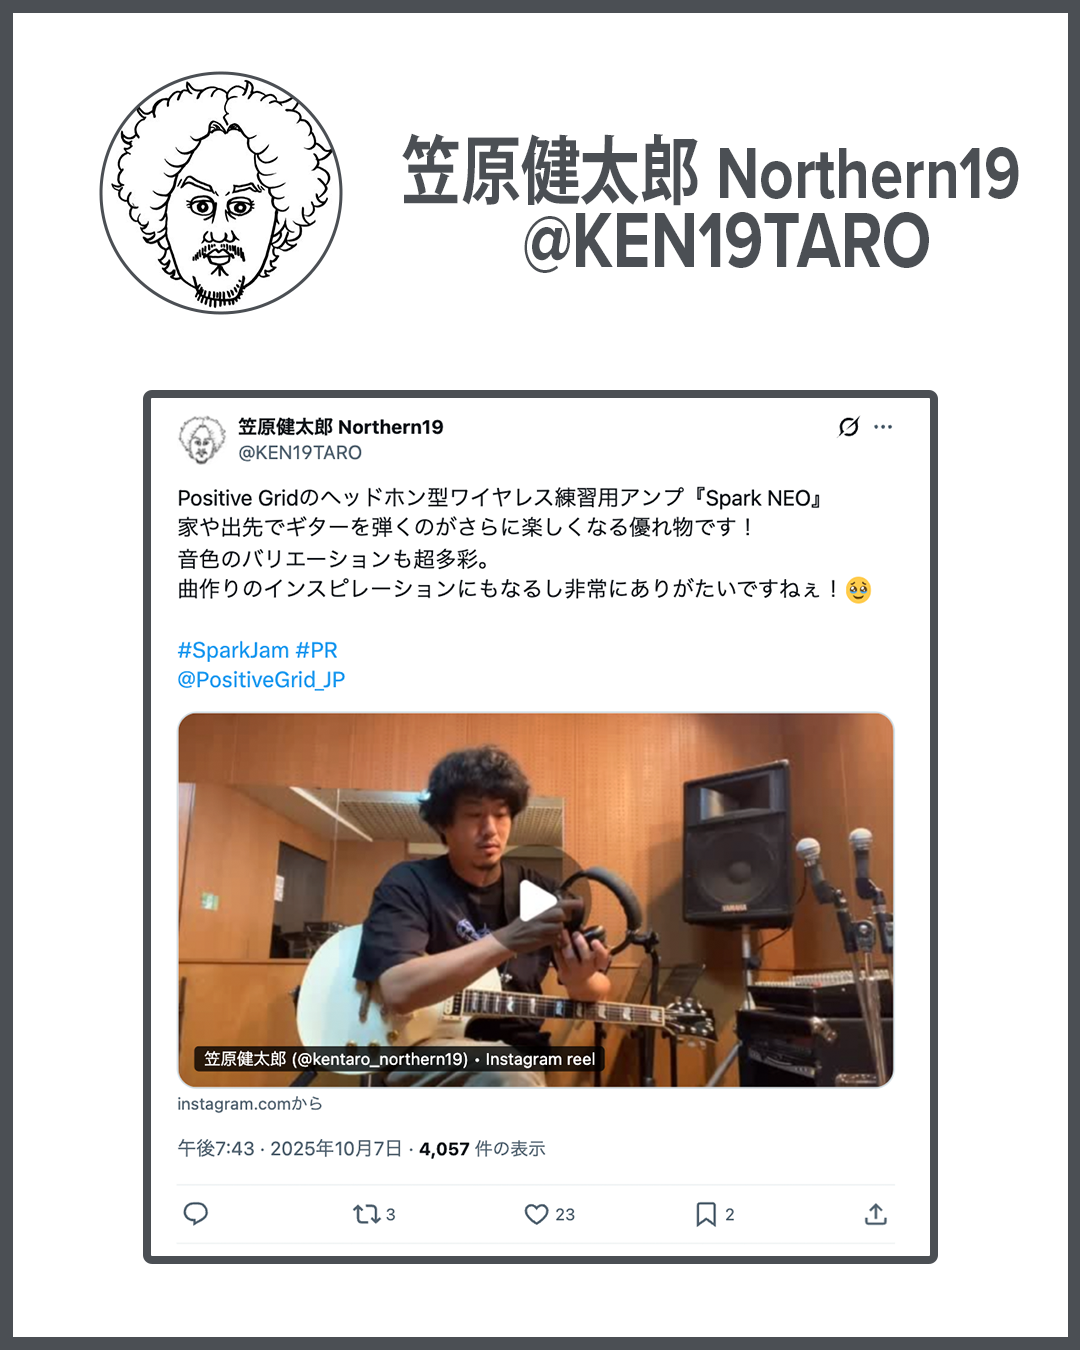The width and height of the screenshot is (1080, 1350).
Task: Click the repost arrows icon
Action: point(366,1214)
